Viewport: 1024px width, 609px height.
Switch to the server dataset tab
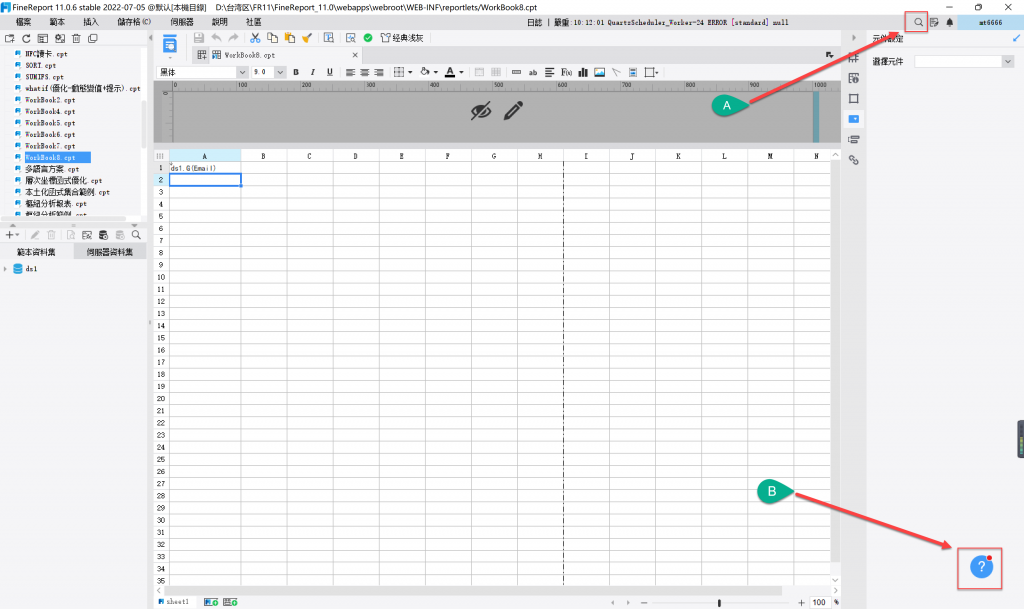click(110, 252)
